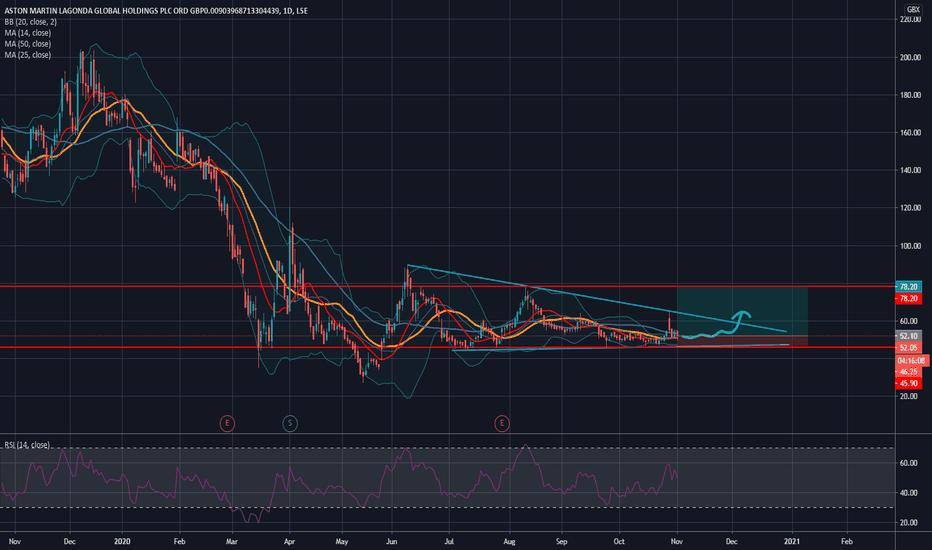Select the MA (25, close) indicator label
Image resolution: width=932 pixels, height=550 pixels.
[x=28, y=55]
